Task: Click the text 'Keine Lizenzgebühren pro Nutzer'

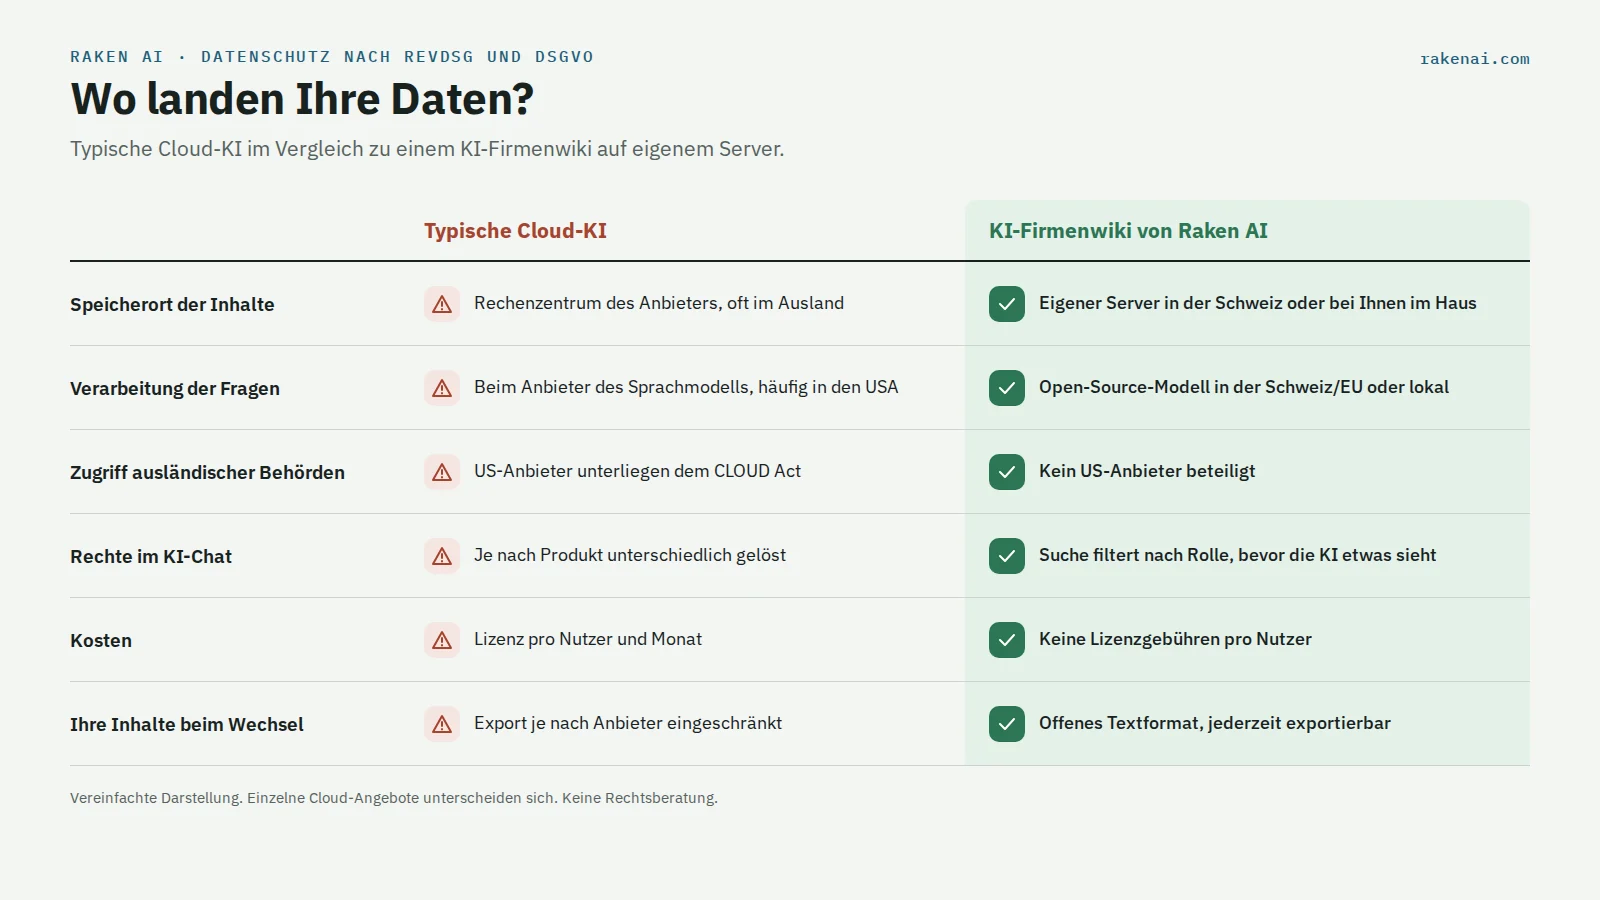Action: 1175,639
